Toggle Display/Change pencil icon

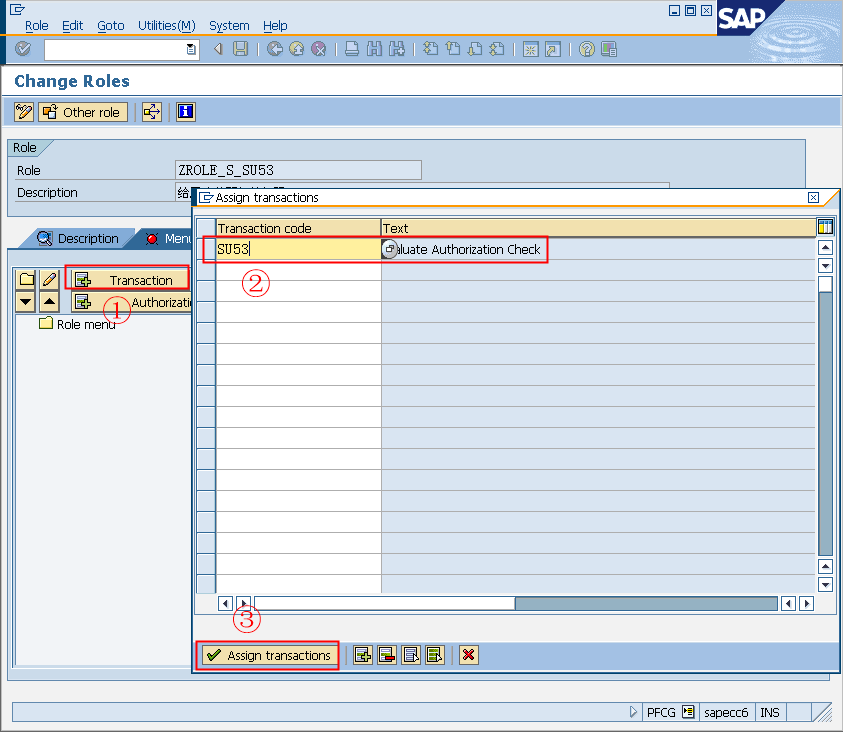pos(24,112)
